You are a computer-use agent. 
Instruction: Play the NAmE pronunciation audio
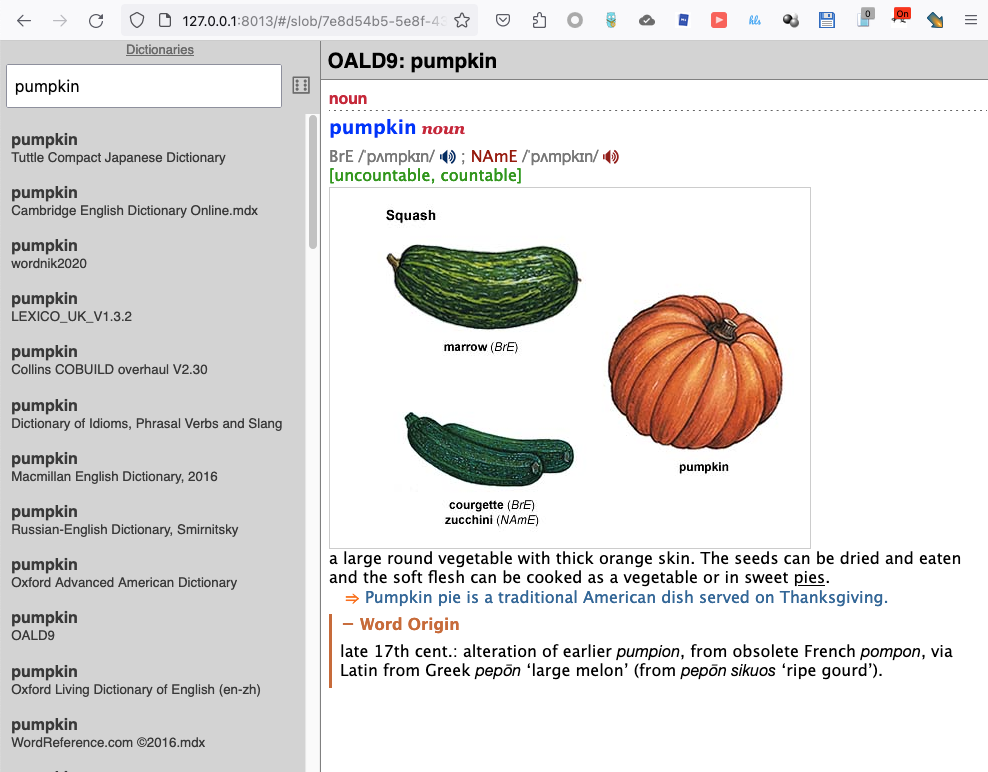click(x=611, y=157)
